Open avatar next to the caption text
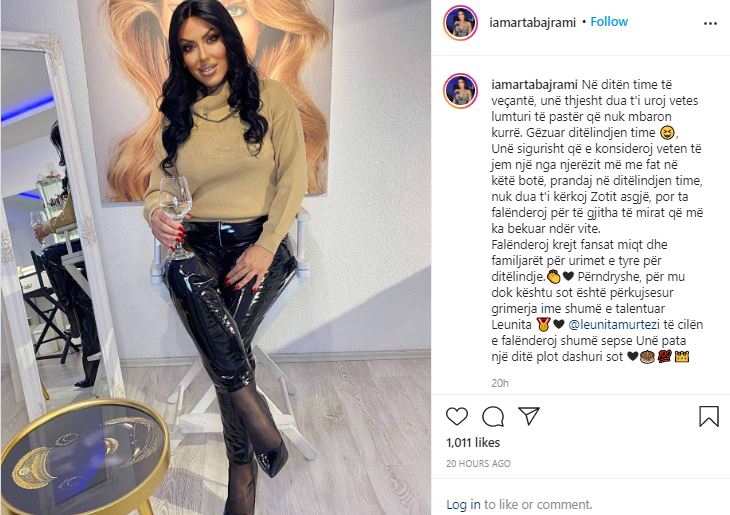This screenshot has width=730, height=515. click(x=460, y=91)
